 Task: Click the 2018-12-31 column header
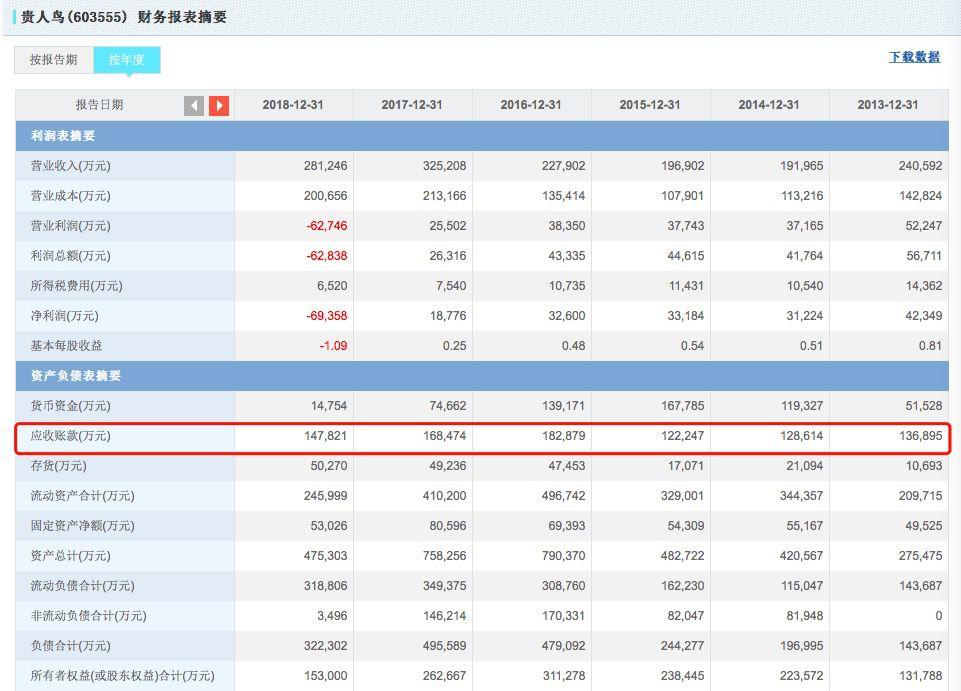point(293,105)
